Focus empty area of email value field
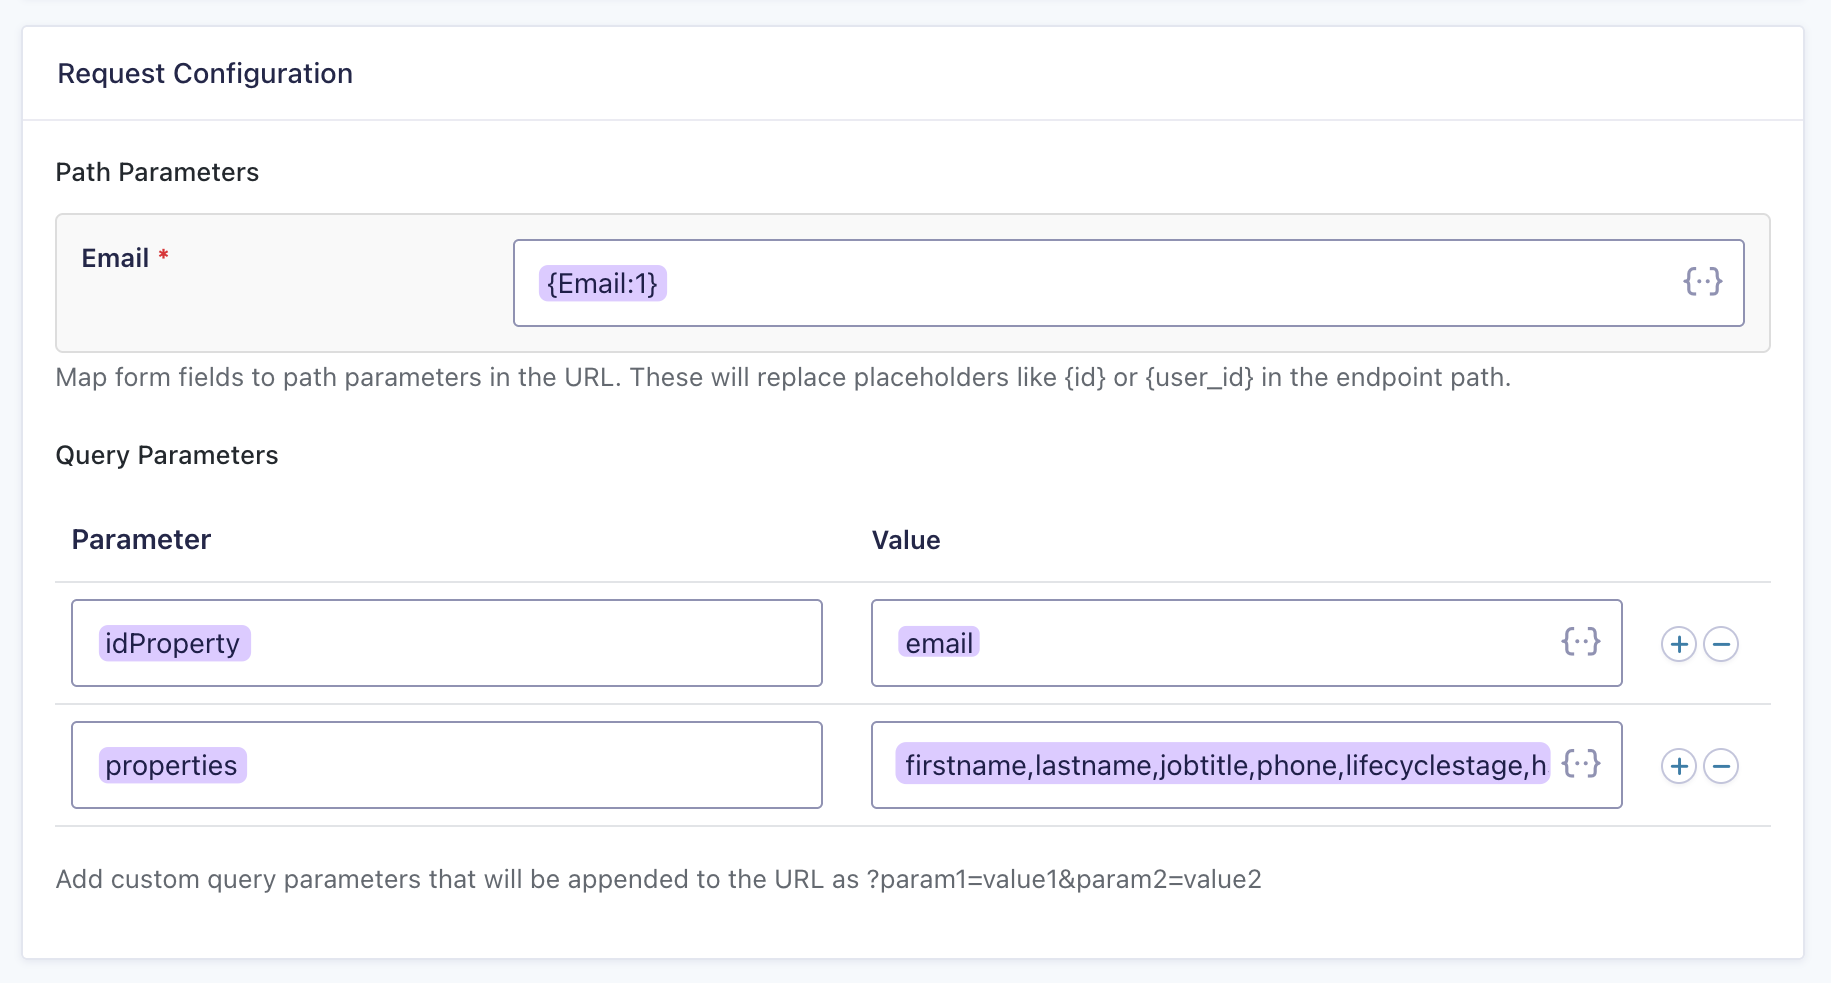This screenshot has width=1831, height=983. (1250, 643)
